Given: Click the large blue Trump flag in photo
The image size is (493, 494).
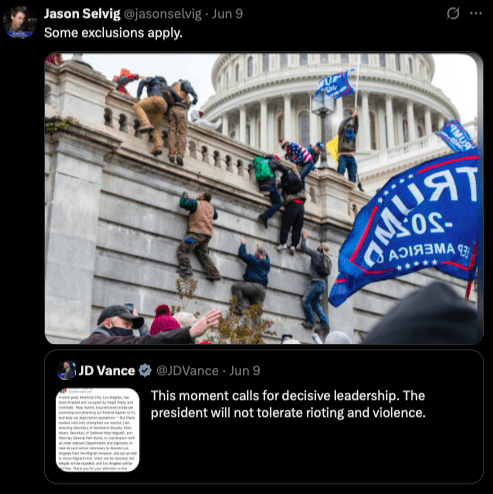Looking at the screenshot, I should tap(407, 227).
